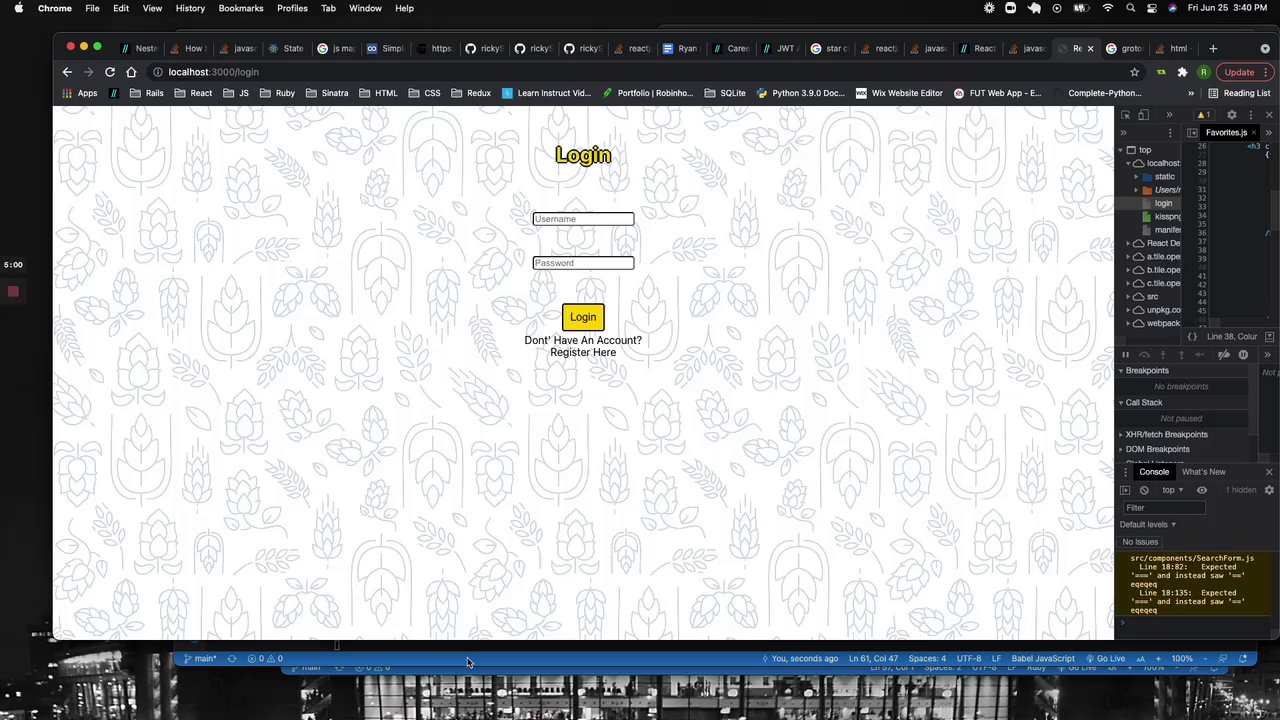Click the Username input field
Image resolution: width=1280 pixels, height=720 pixels.
point(583,219)
